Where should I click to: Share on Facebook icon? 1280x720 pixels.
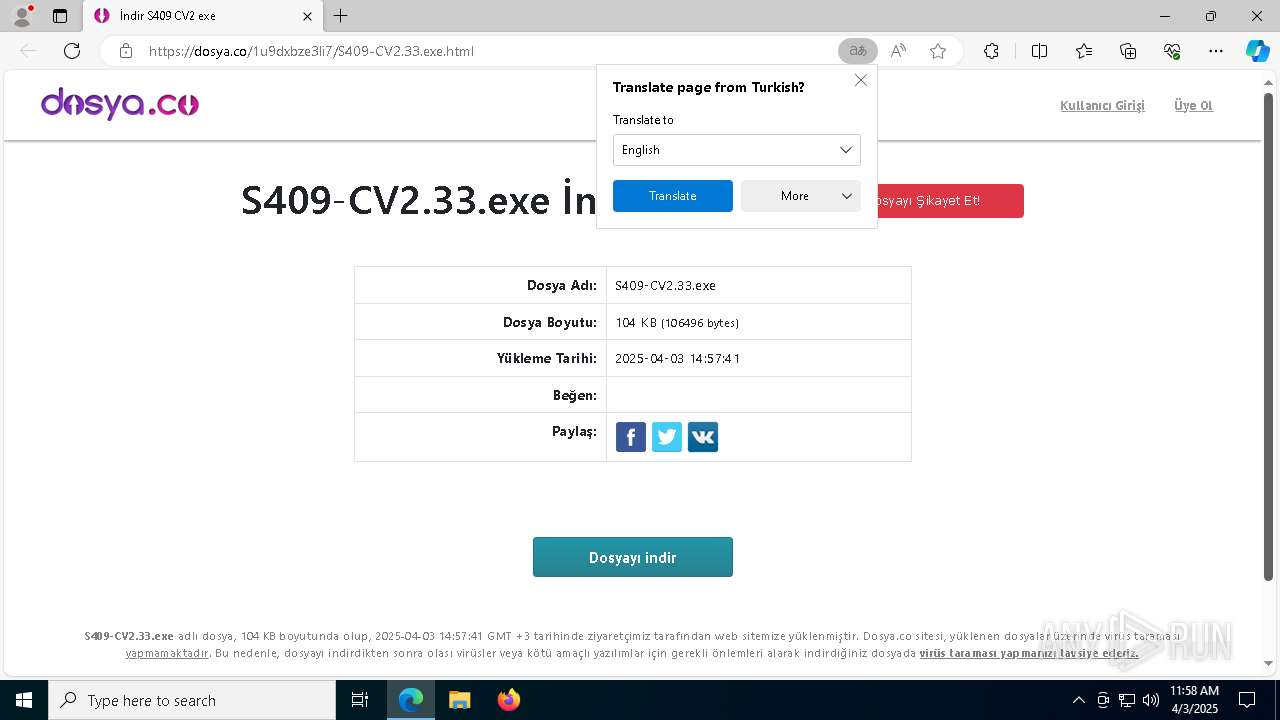coord(631,437)
